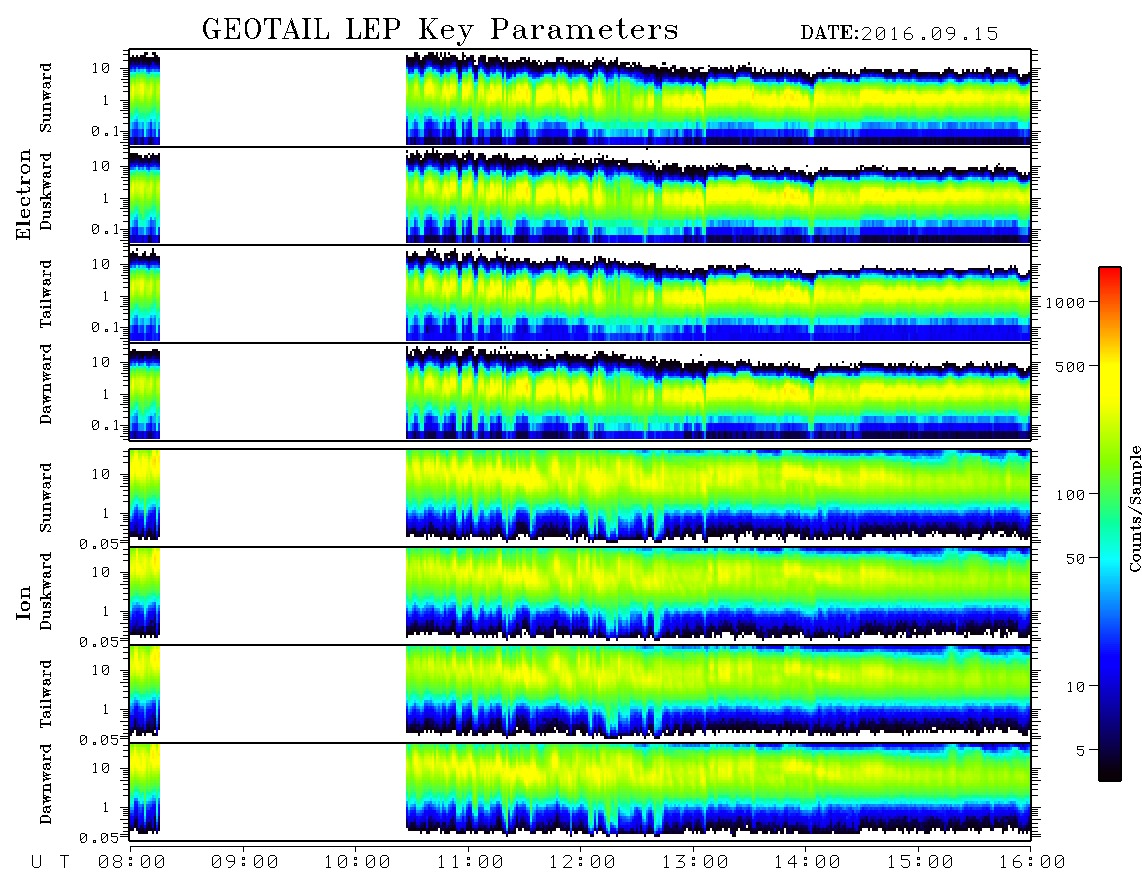Click the Ion Dawnward spectrogram plot
The image size is (1142, 880).
[580, 792]
